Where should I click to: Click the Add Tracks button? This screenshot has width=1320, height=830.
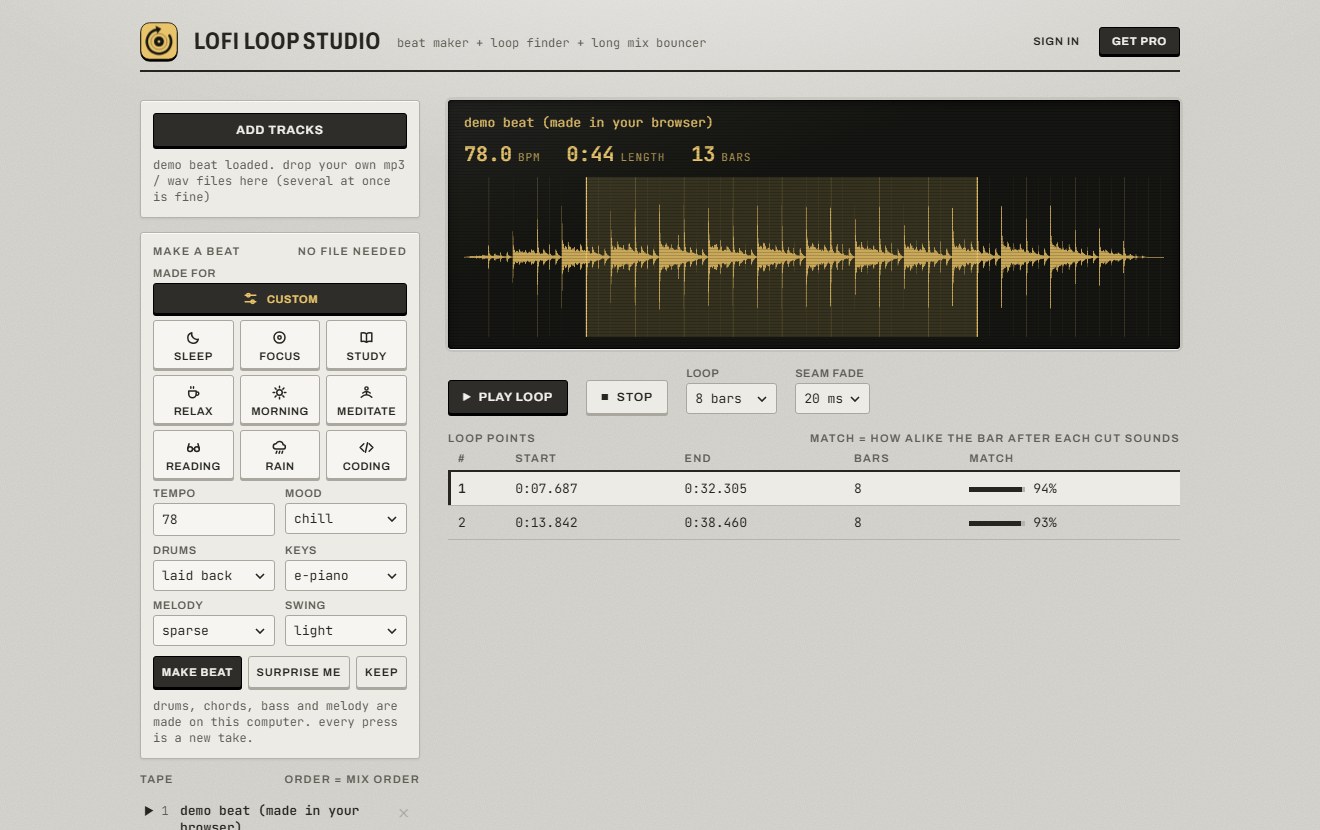[x=280, y=130]
